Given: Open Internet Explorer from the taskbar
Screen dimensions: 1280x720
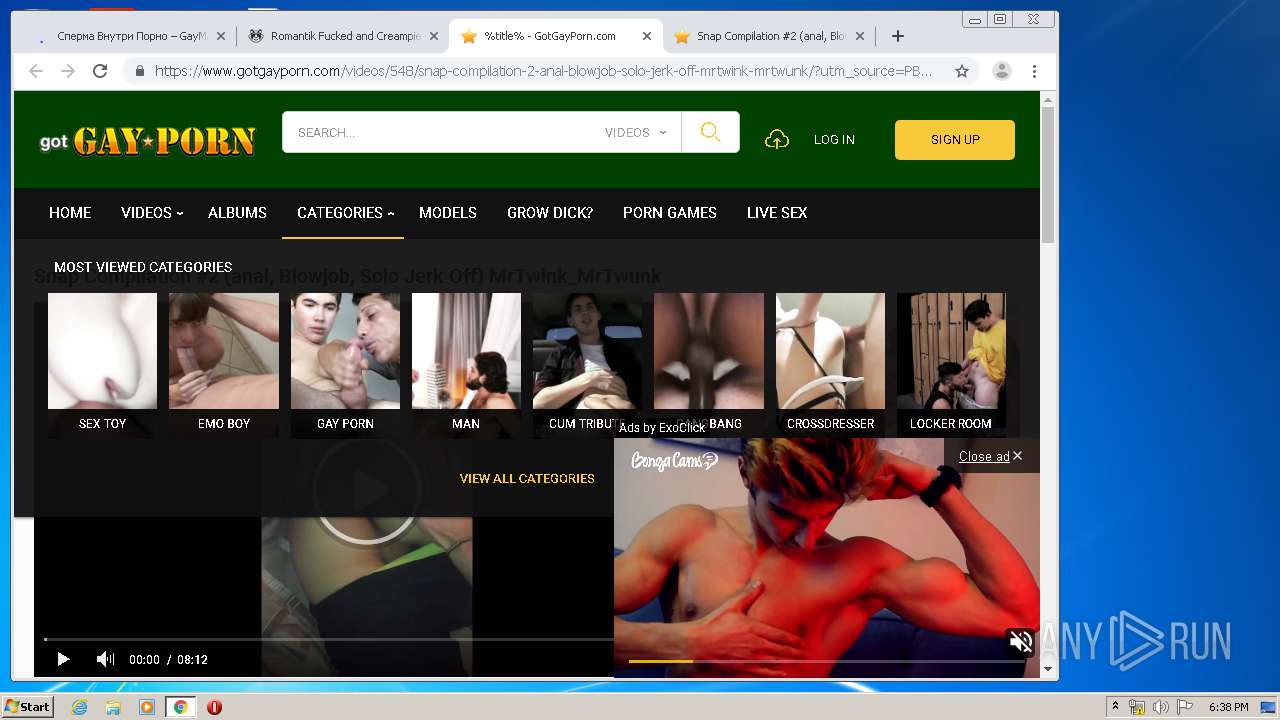Looking at the screenshot, I should [x=80, y=707].
